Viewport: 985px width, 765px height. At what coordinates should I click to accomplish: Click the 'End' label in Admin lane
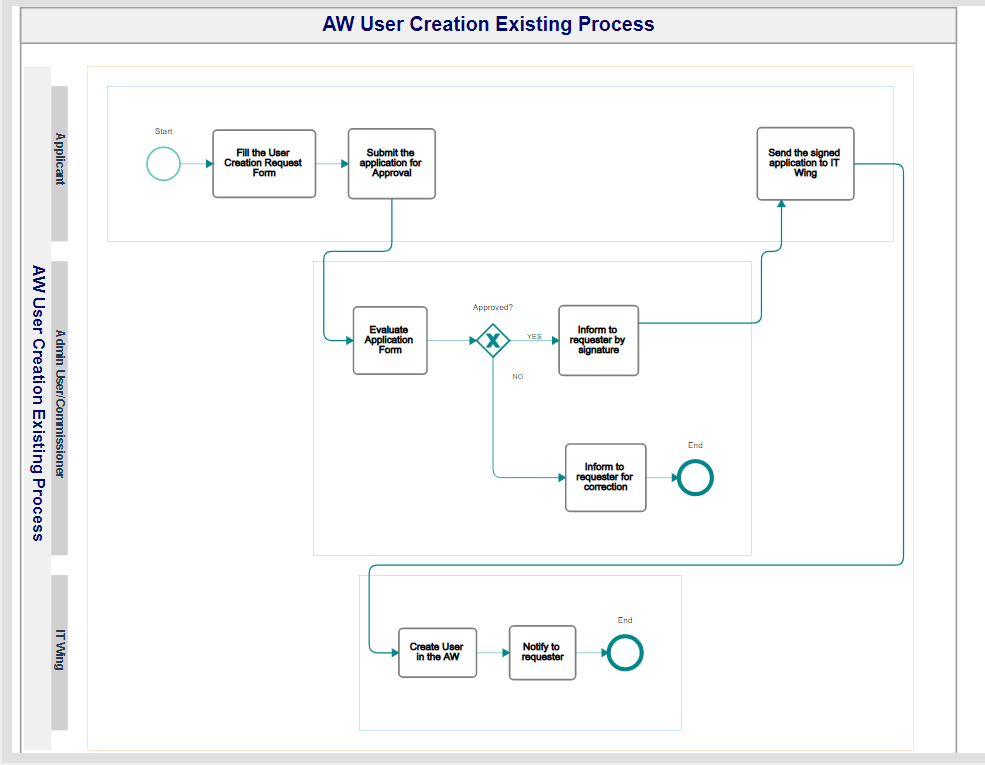pos(695,445)
